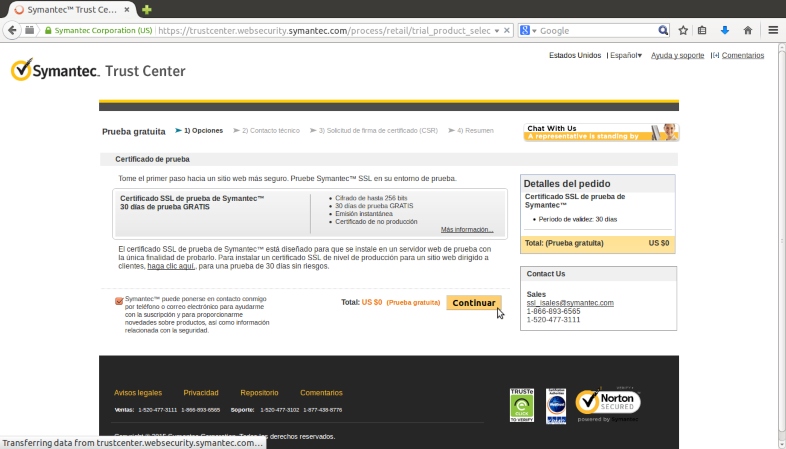
Task: Open the Ayuda y soporte link
Action: click(x=677, y=55)
